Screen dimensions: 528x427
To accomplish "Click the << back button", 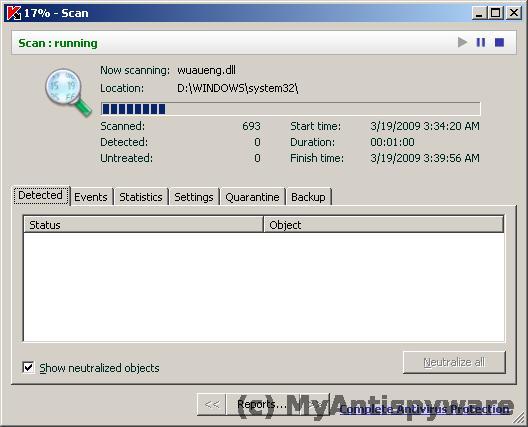I will [x=212, y=404].
